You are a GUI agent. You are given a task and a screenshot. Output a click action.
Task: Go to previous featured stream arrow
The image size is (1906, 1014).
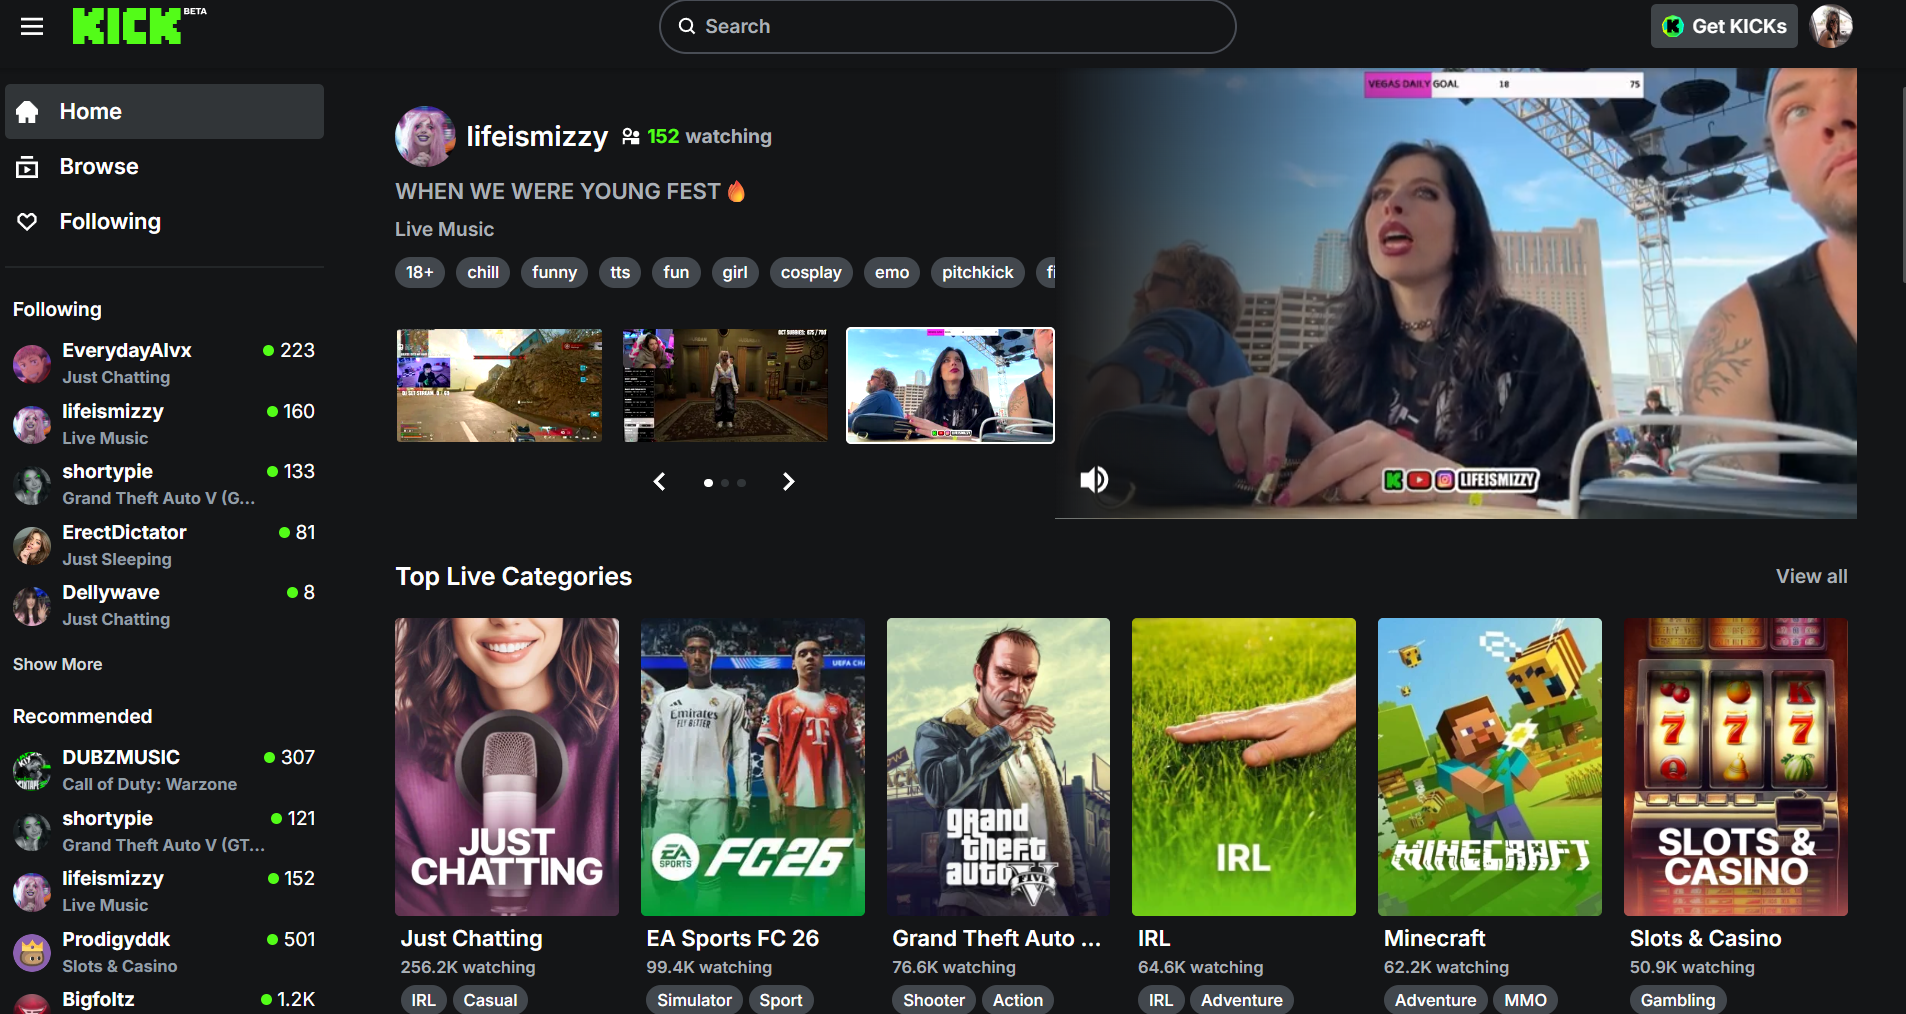[x=660, y=482]
